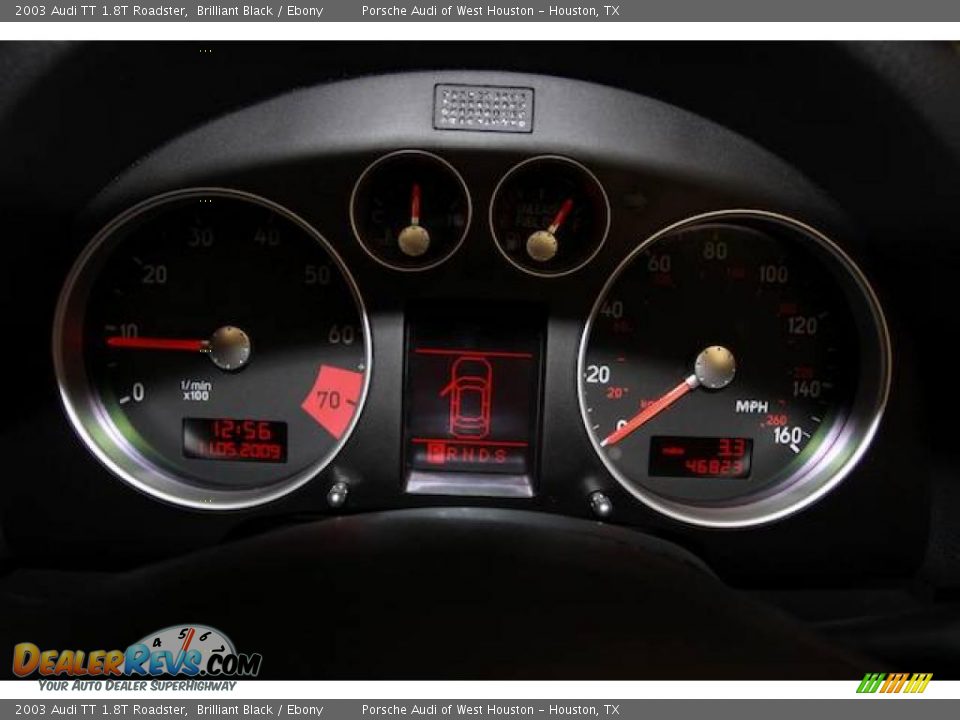Click the highlighted P gear indicator
This screenshot has height=720, width=960.
[x=435, y=454]
